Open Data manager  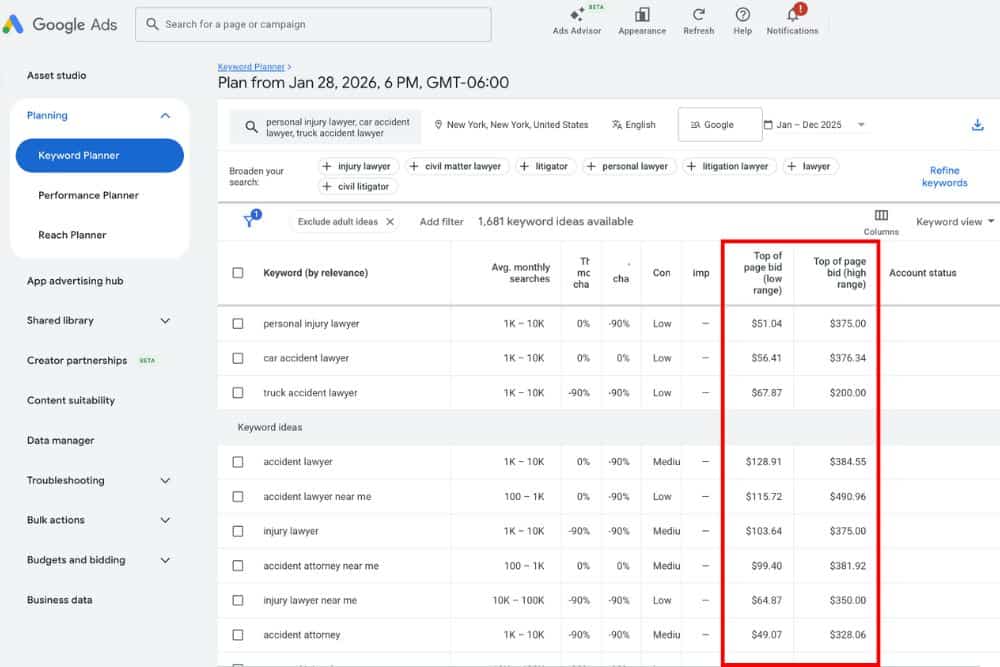click(x=61, y=441)
